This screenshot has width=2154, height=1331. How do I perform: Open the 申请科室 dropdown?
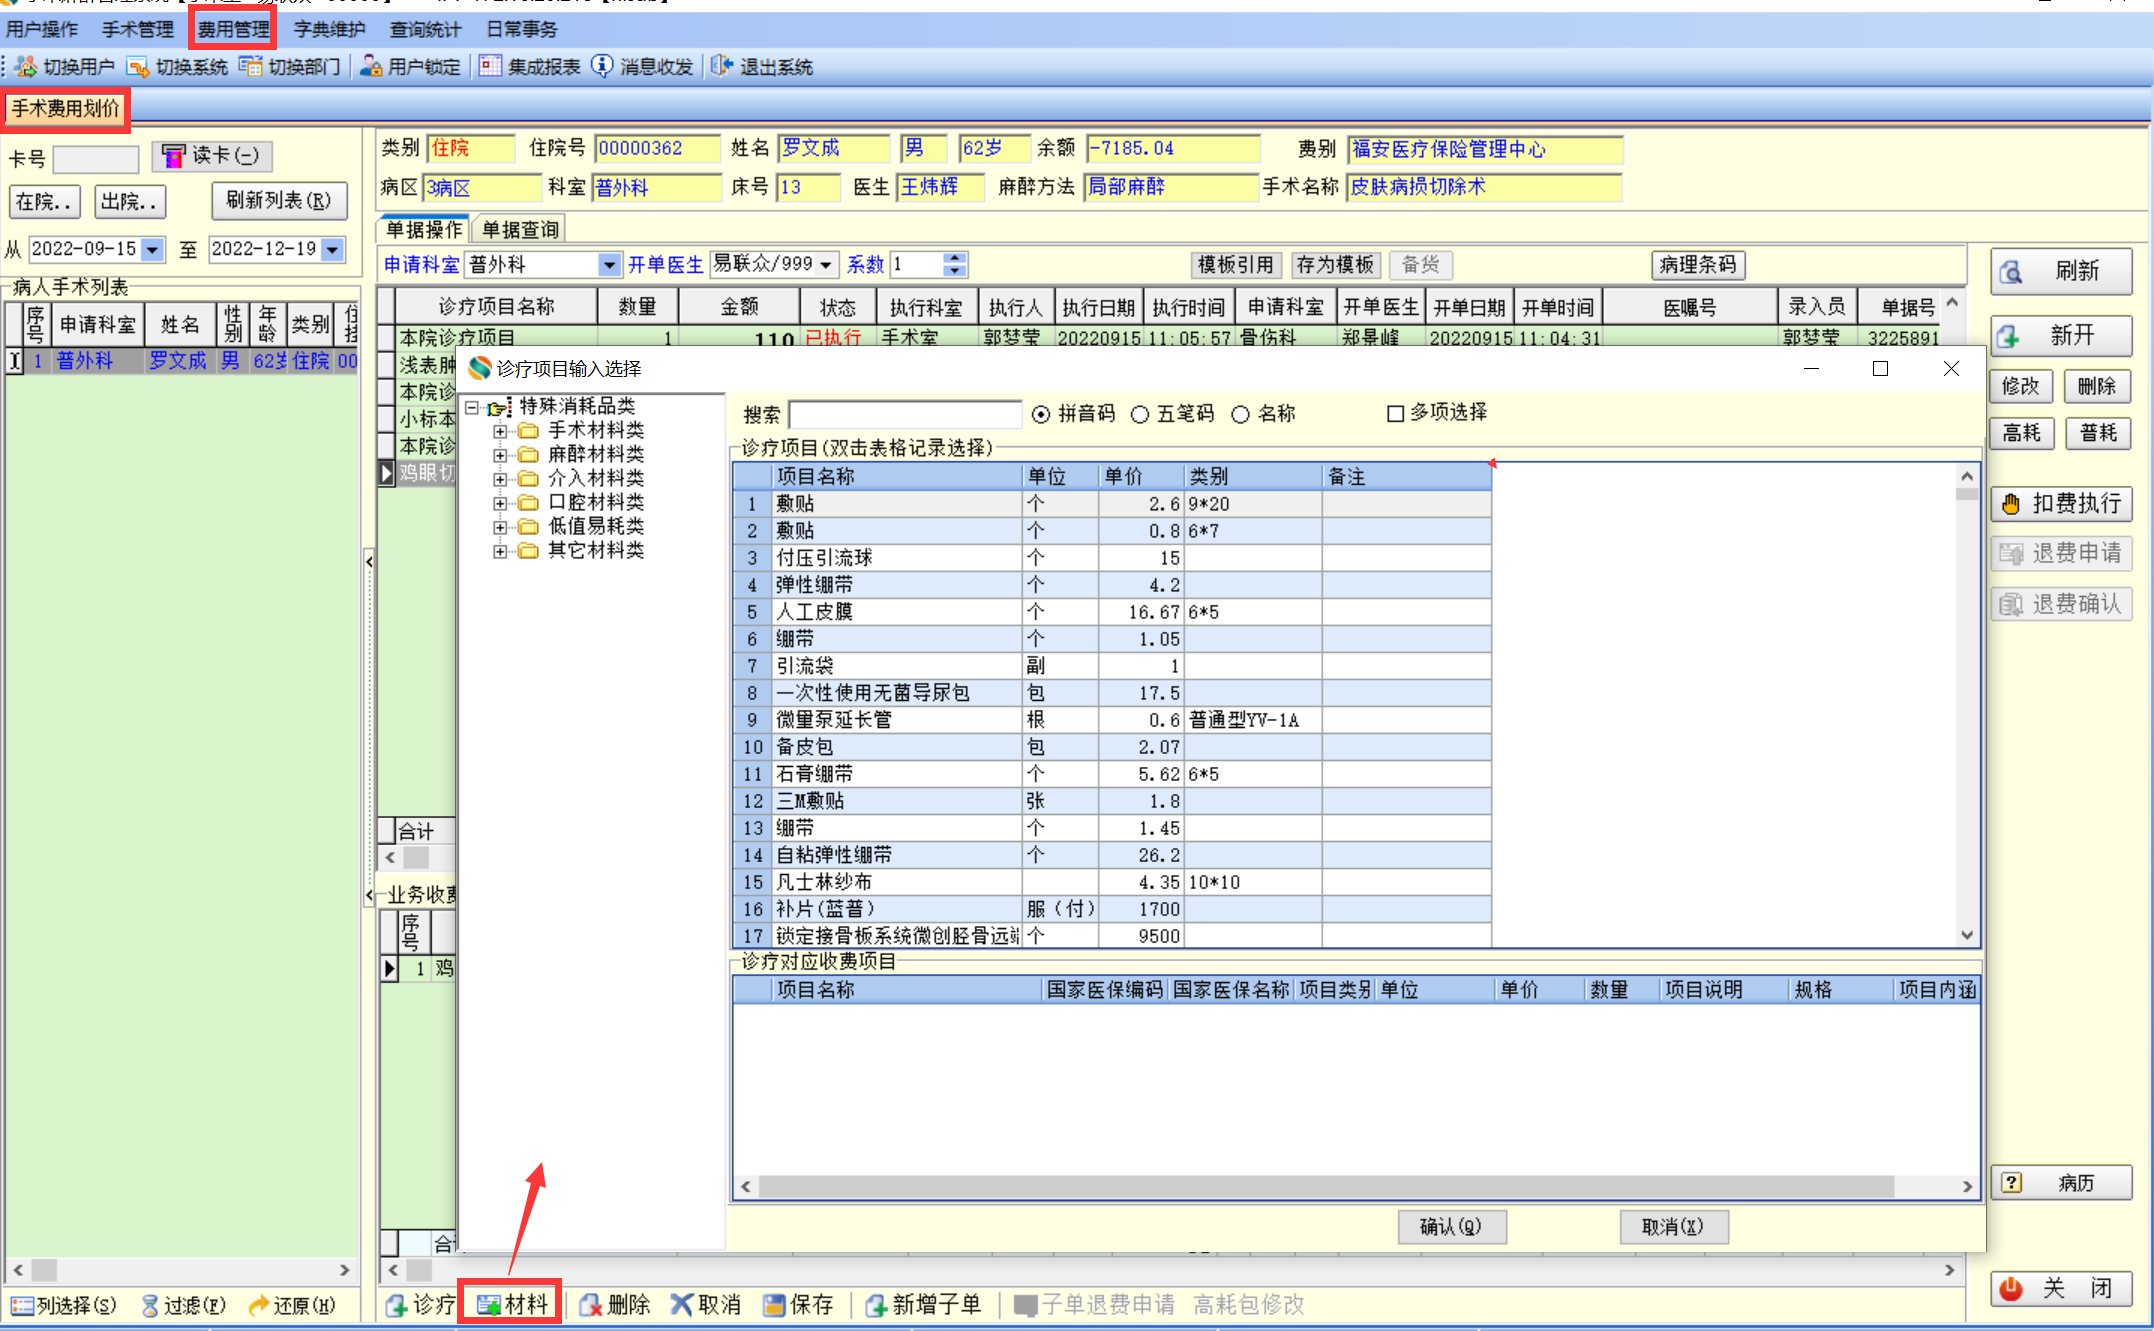coord(608,265)
